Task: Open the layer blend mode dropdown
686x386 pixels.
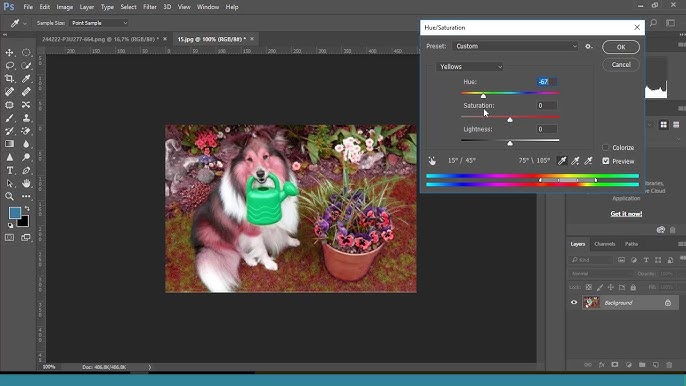Action: (x=601, y=274)
